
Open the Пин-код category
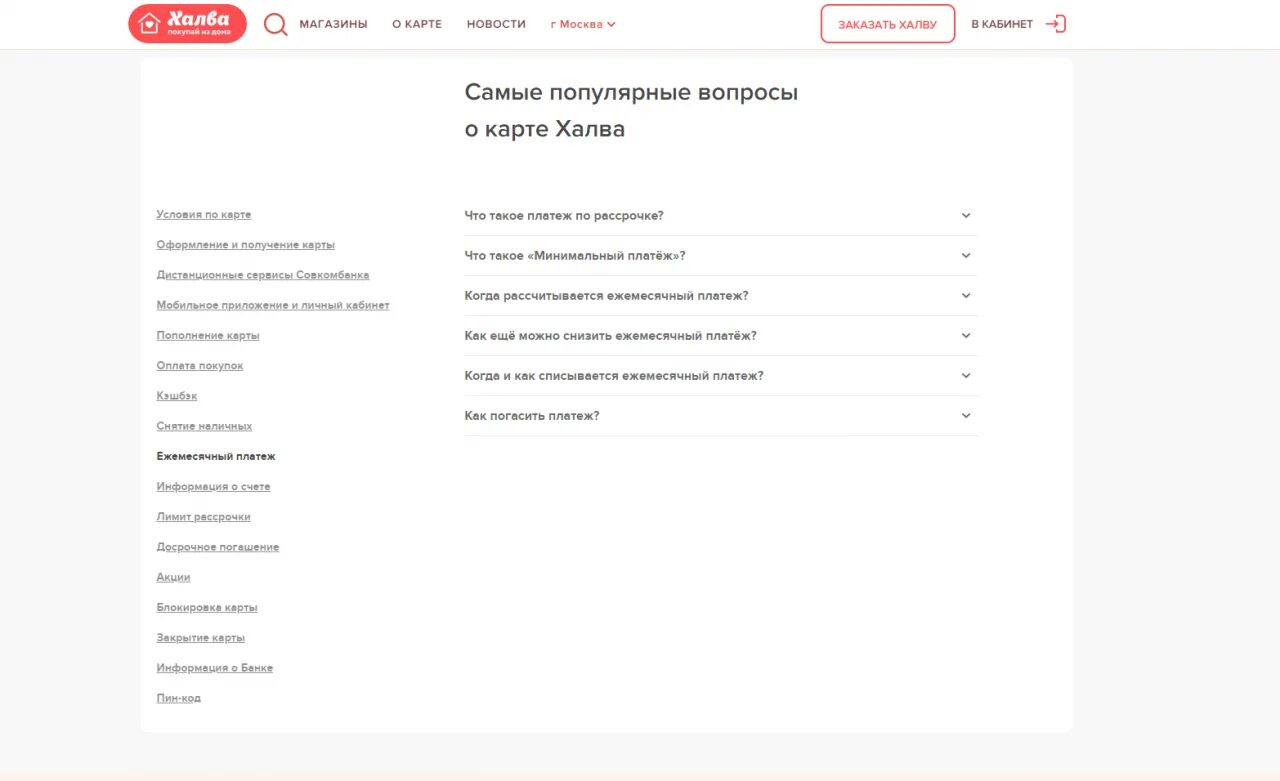point(179,698)
